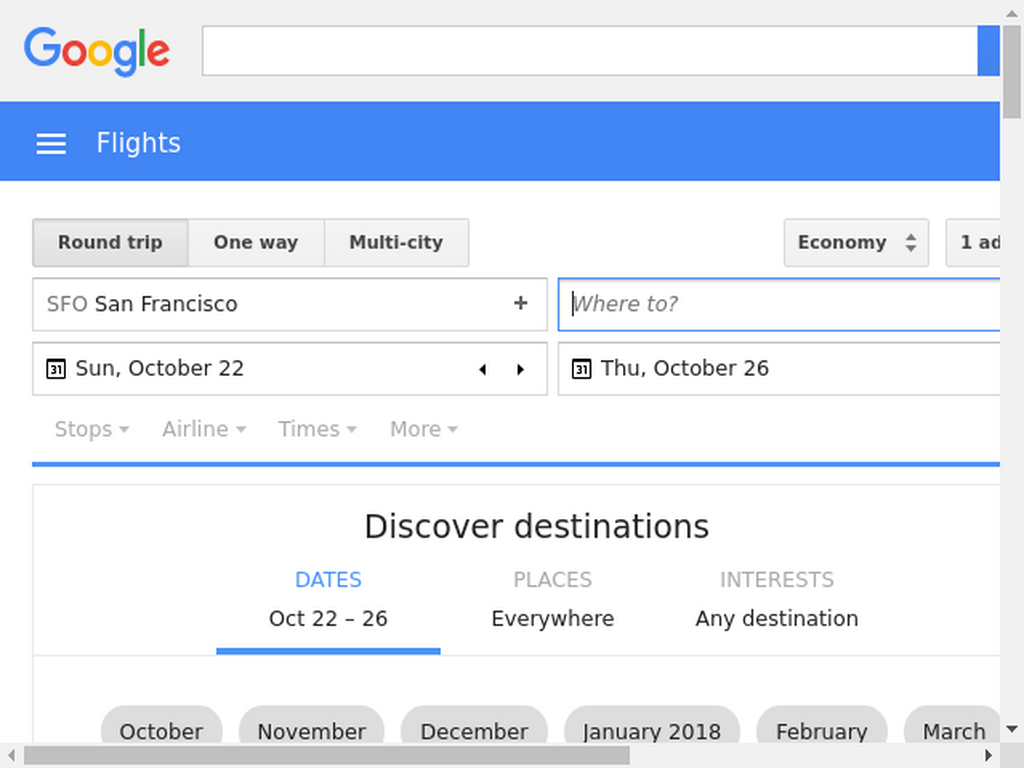Viewport: 1024px width, 768px height.
Task: Switch to INTERESTS tab
Action: point(776,600)
